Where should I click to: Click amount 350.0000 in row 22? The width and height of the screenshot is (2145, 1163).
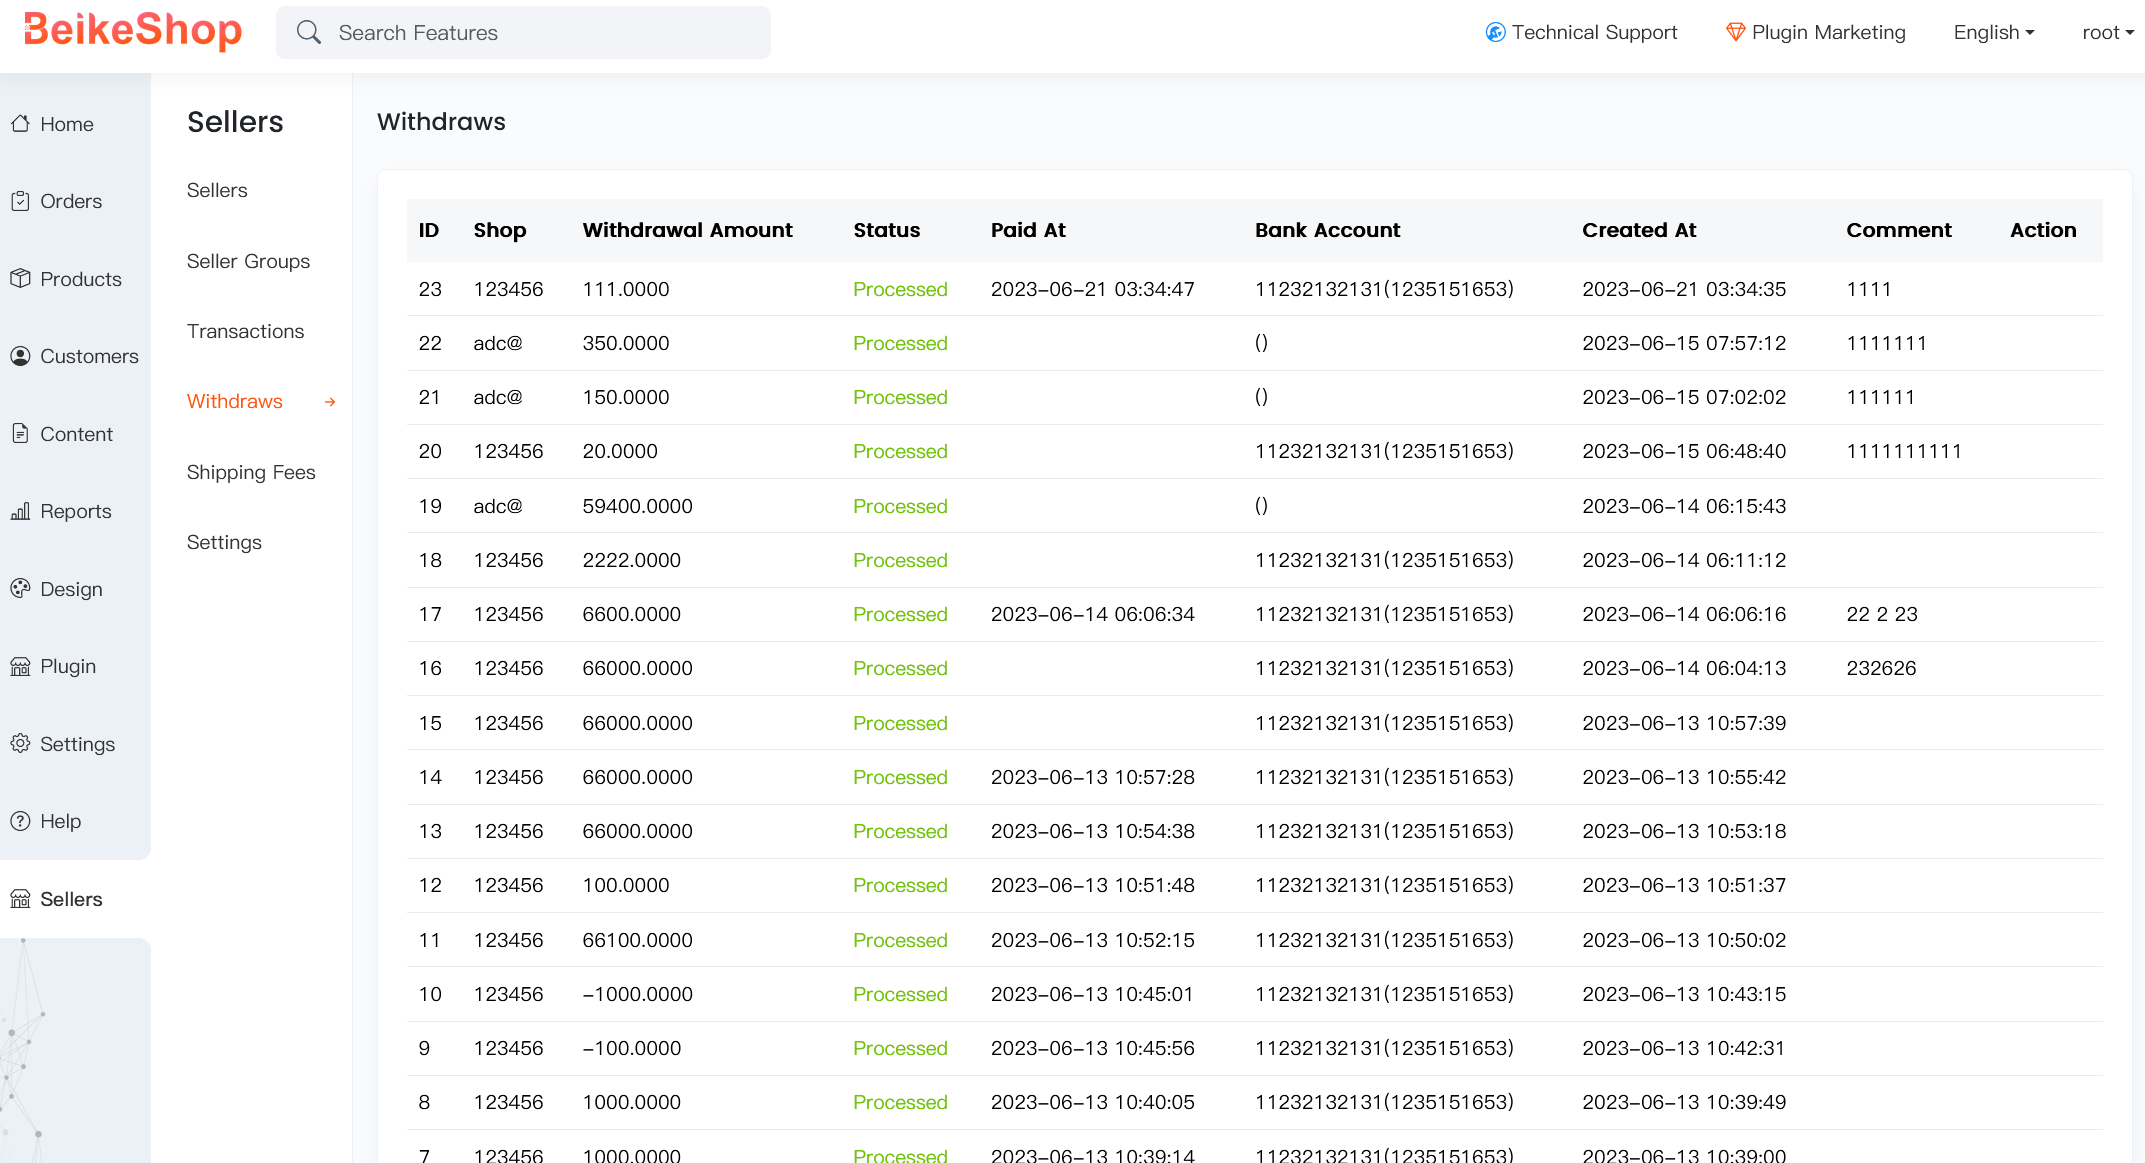point(626,343)
